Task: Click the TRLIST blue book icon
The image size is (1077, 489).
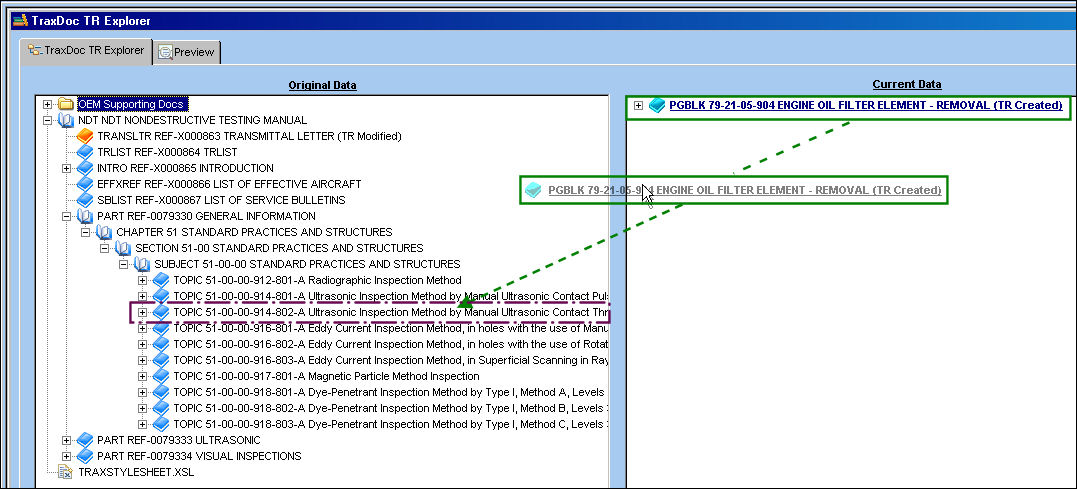Action: 85,152
